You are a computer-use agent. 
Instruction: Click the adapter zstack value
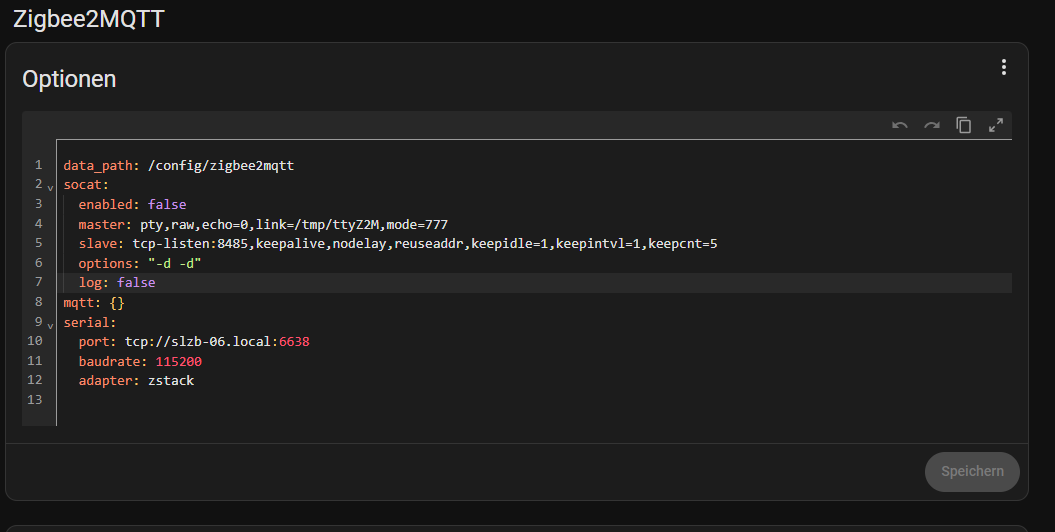click(x=171, y=381)
